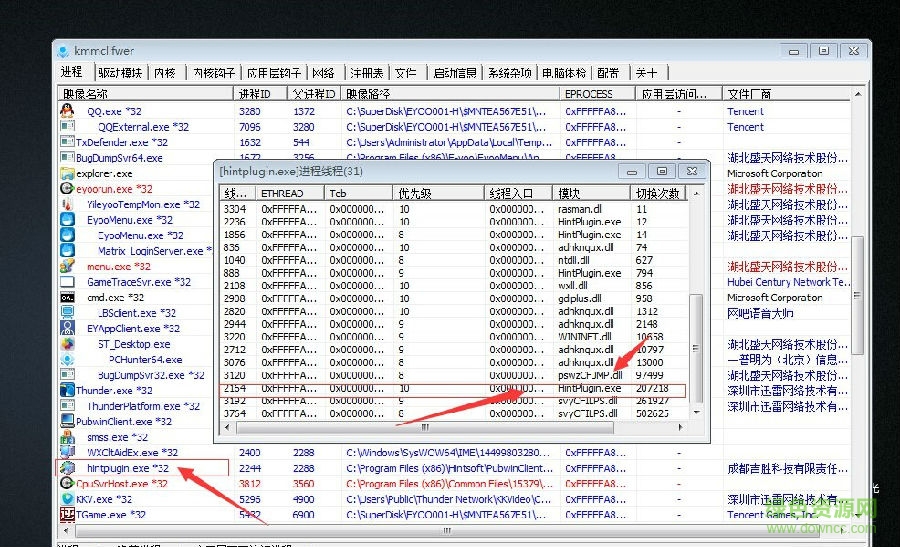
Task: Click the TGame.exe process icon
Action: pos(67,514)
